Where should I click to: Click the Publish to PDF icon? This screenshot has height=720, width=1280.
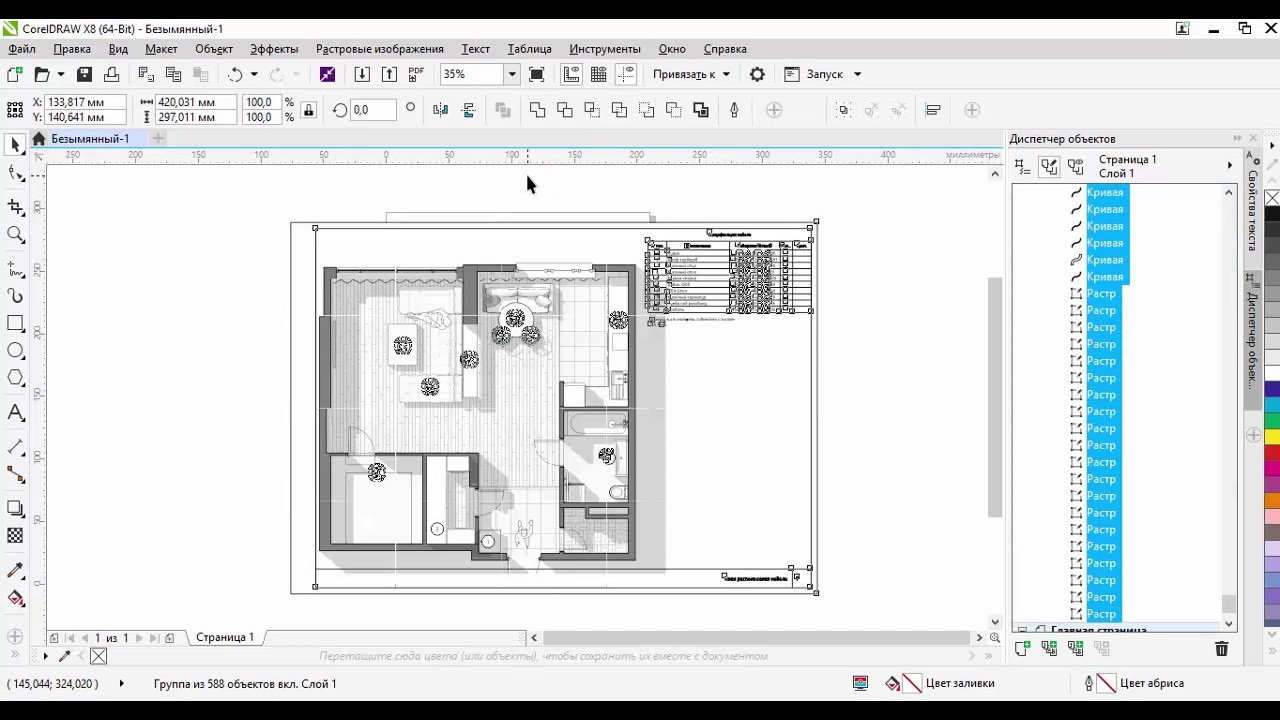[416, 74]
